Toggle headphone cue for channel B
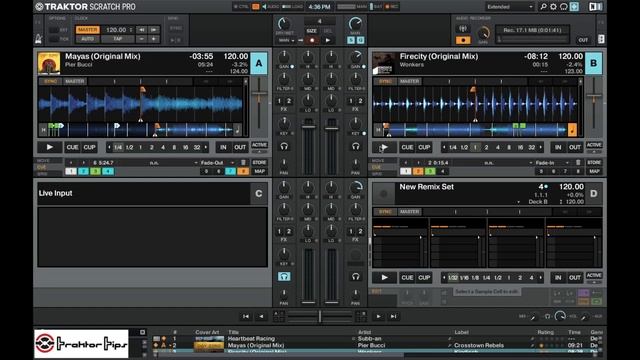 click(356, 146)
